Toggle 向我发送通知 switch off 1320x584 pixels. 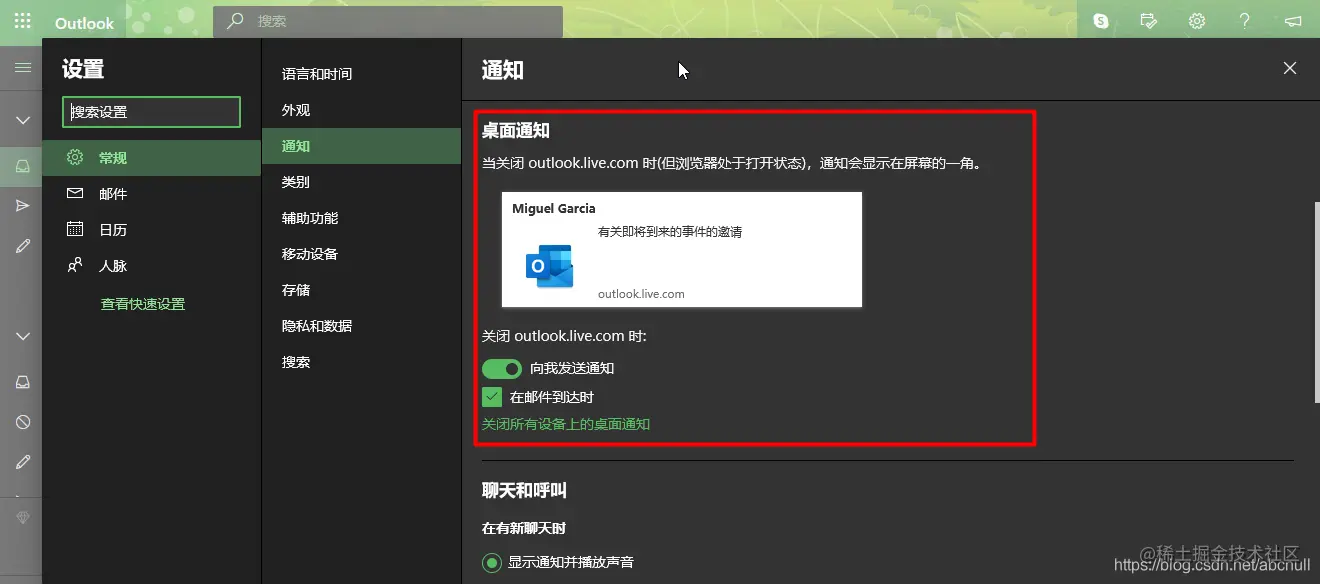(502, 368)
